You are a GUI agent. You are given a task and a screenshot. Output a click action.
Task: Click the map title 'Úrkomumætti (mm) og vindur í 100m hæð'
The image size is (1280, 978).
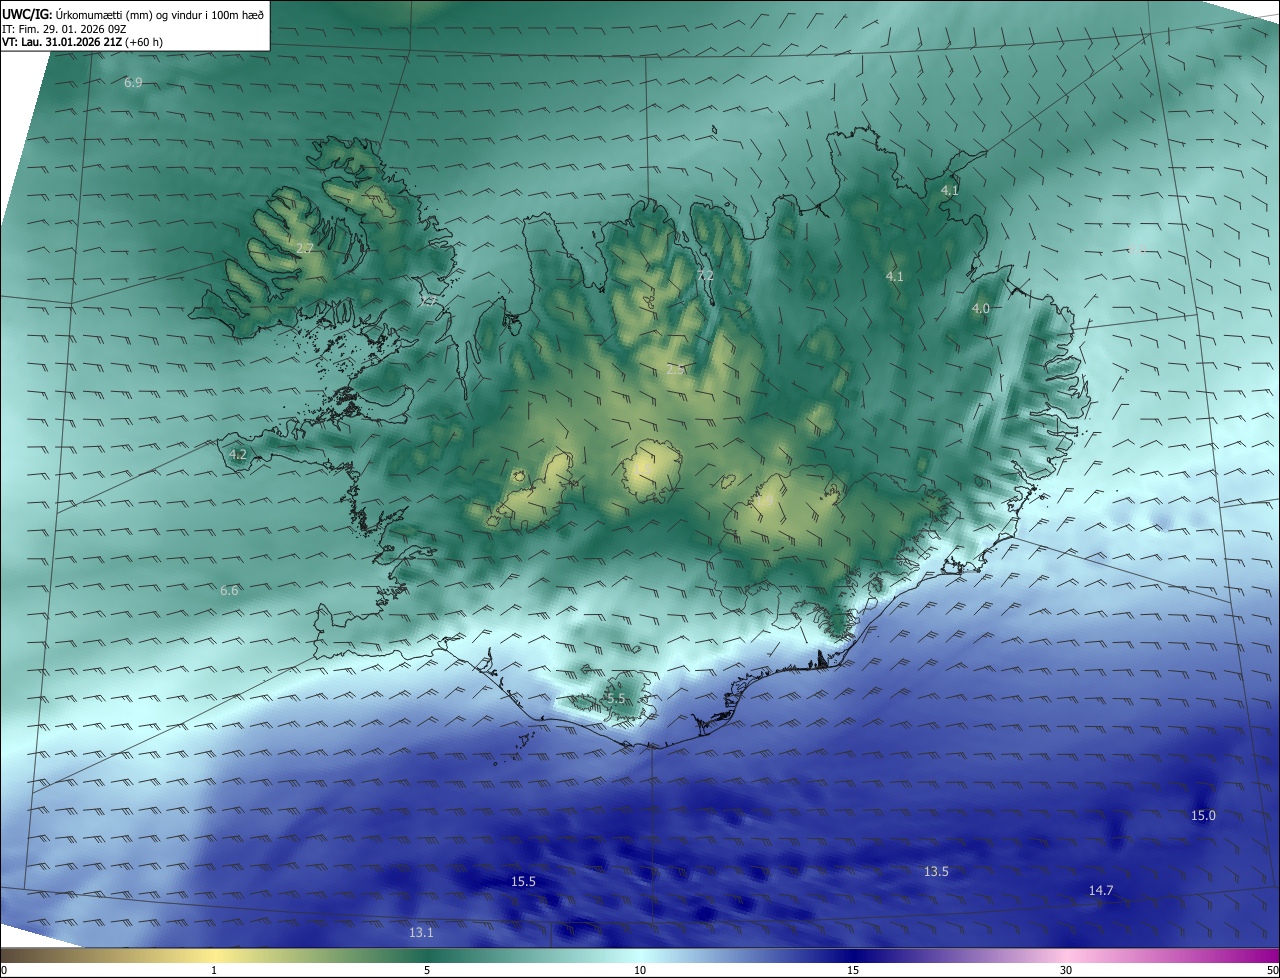point(161,14)
